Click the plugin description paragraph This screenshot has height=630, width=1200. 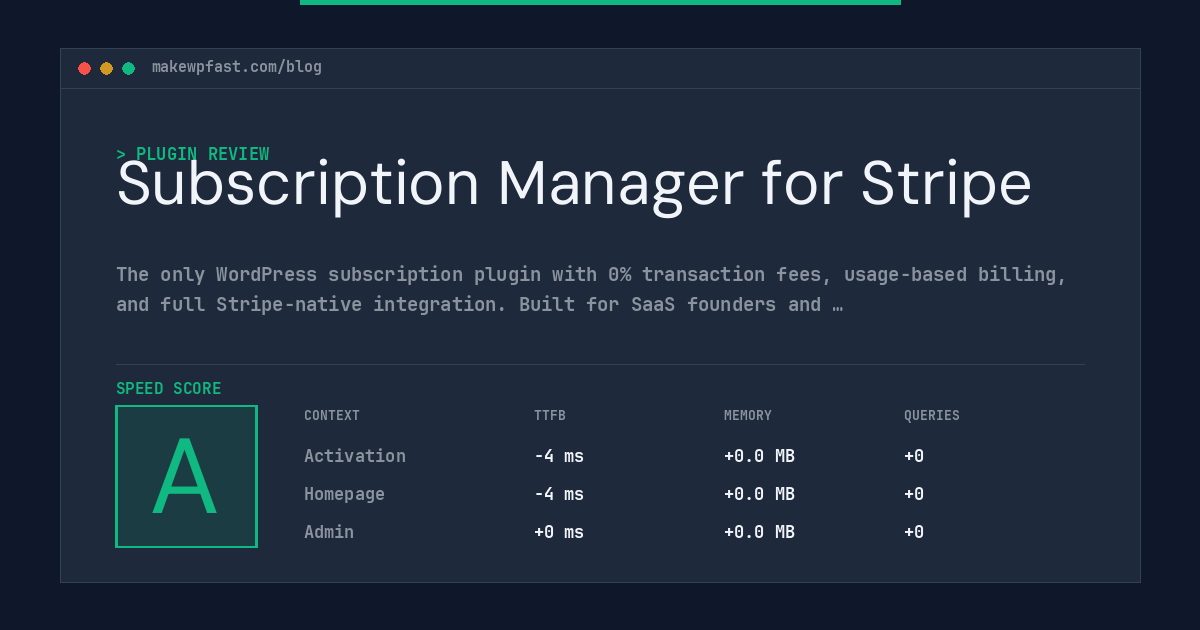(592, 289)
